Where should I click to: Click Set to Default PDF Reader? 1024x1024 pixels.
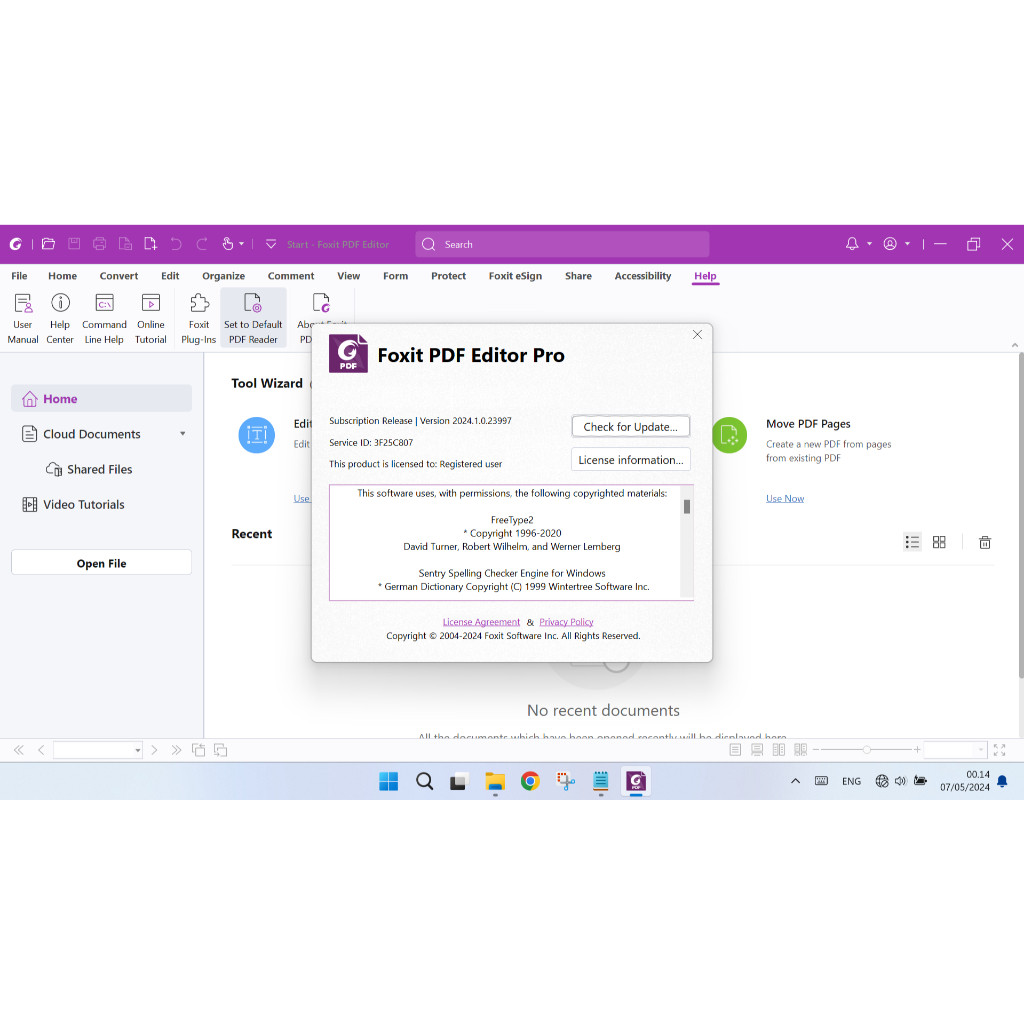pos(252,315)
